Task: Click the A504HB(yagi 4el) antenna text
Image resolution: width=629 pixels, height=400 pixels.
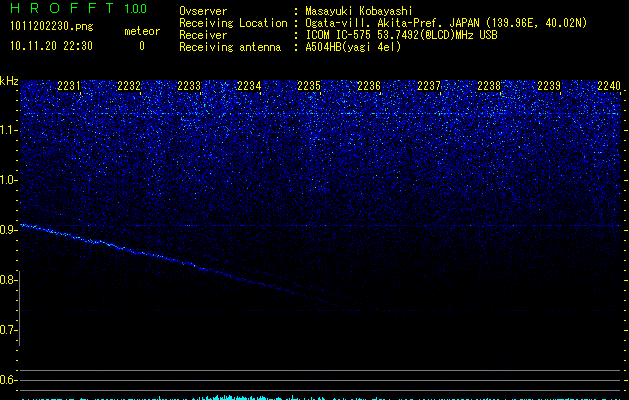Action: tap(353, 47)
